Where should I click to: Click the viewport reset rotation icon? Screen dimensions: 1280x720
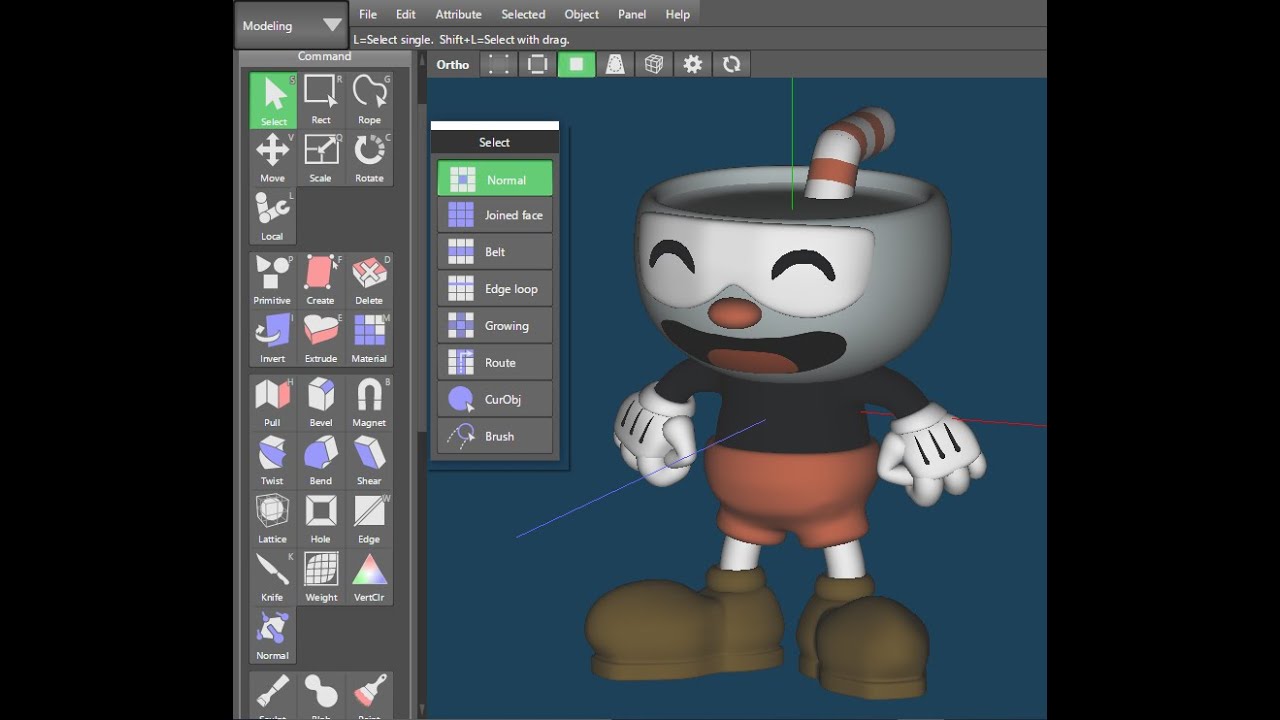[732, 64]
